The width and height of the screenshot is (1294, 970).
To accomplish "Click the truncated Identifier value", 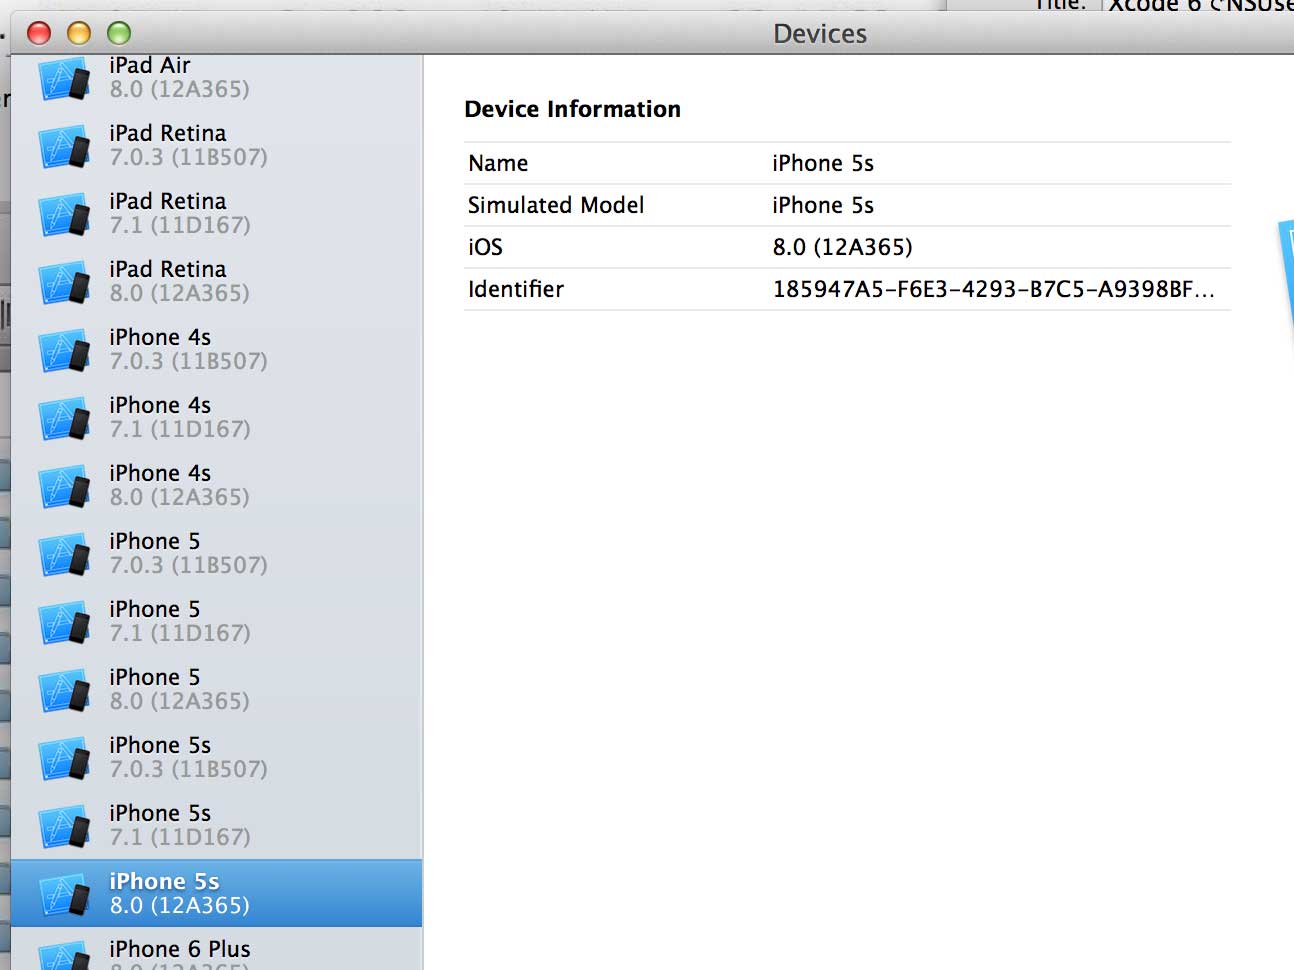I will pyautogui.click(x=993, y=289).
